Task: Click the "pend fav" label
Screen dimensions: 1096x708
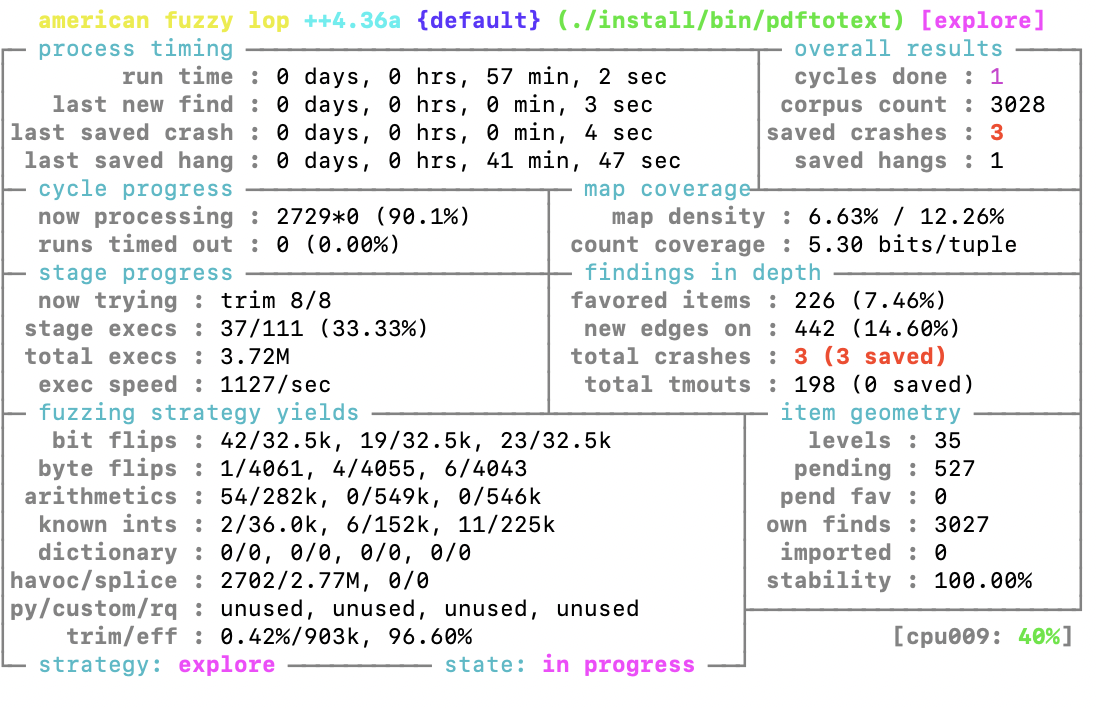Action: [x=835, y=496]
